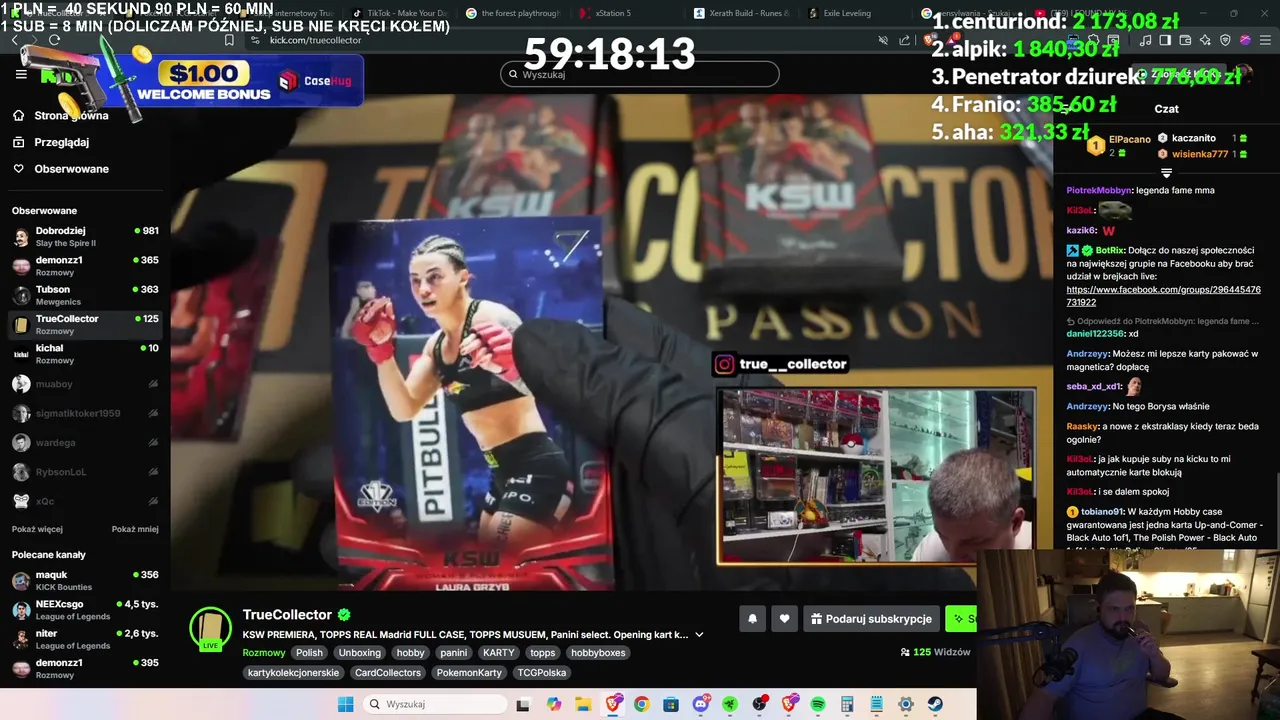1280x720 pixels.
Task: Collapse followed list with Pokaż mniej
Action: (135, 529)
